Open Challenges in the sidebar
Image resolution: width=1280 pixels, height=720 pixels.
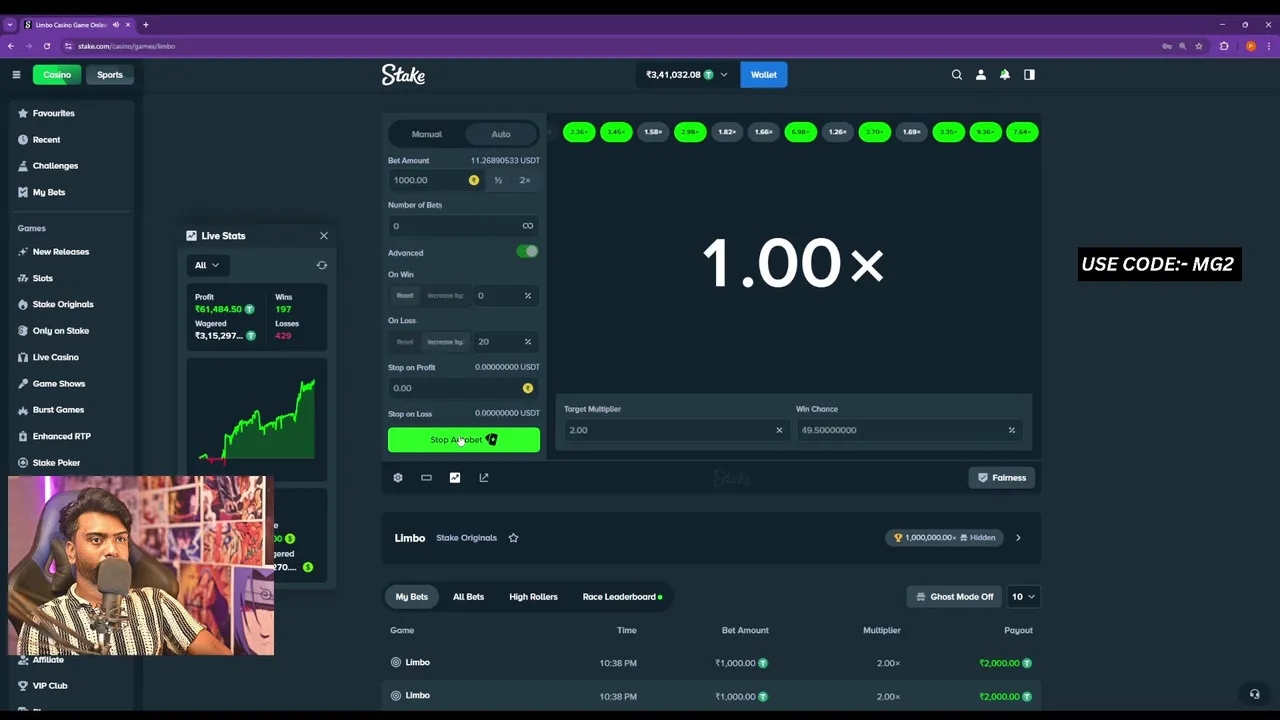click(x=70, y=166)
